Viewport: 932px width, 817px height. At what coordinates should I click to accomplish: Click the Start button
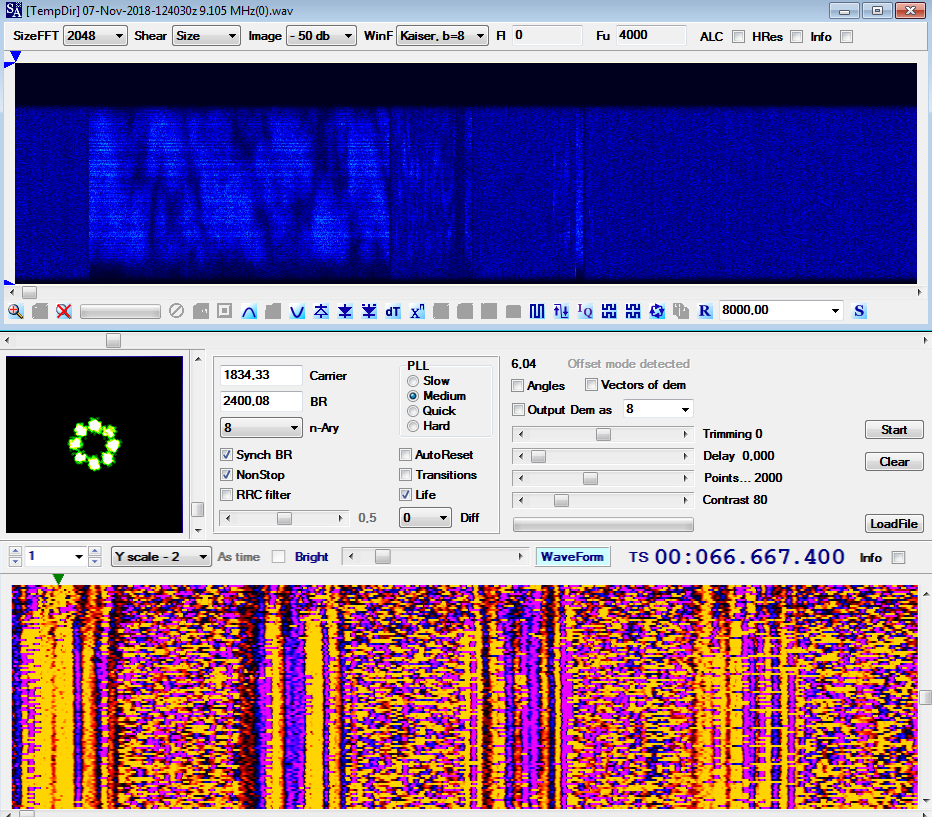pyautogui.click(x=894, y=430)
